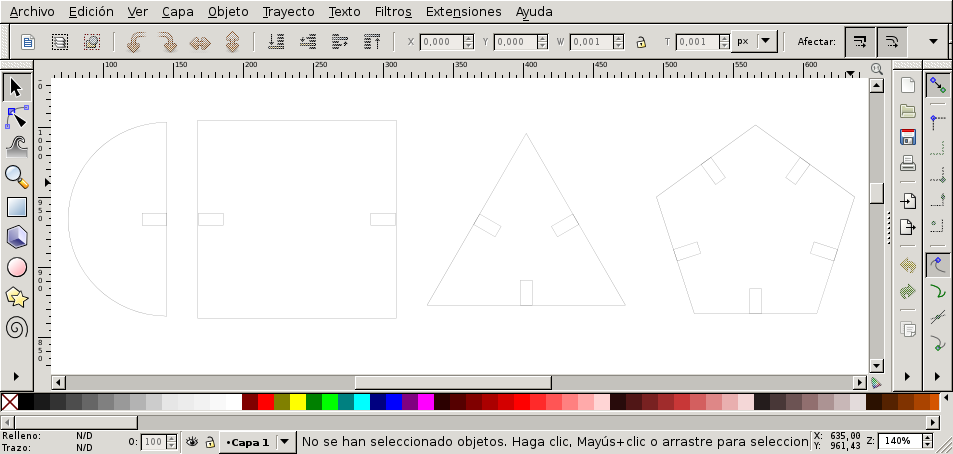Screen dimensions: 953x454
Task: Open the Filtros menu
Action: coord(393,12)
